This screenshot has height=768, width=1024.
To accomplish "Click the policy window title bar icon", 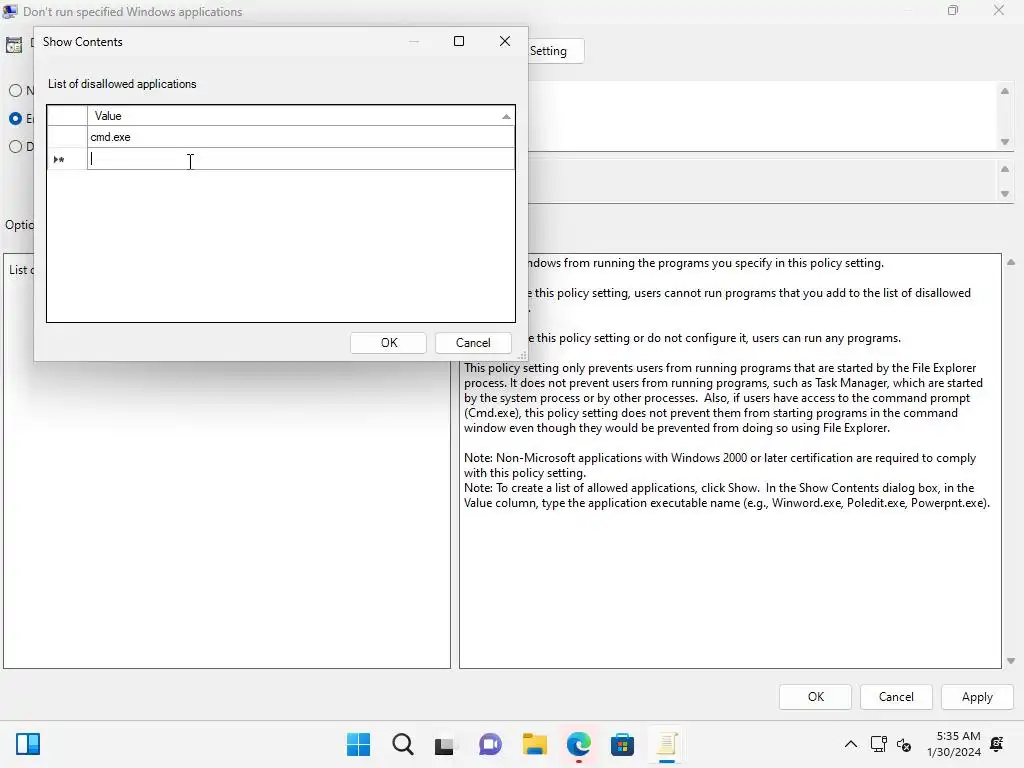I will point(10,10).
